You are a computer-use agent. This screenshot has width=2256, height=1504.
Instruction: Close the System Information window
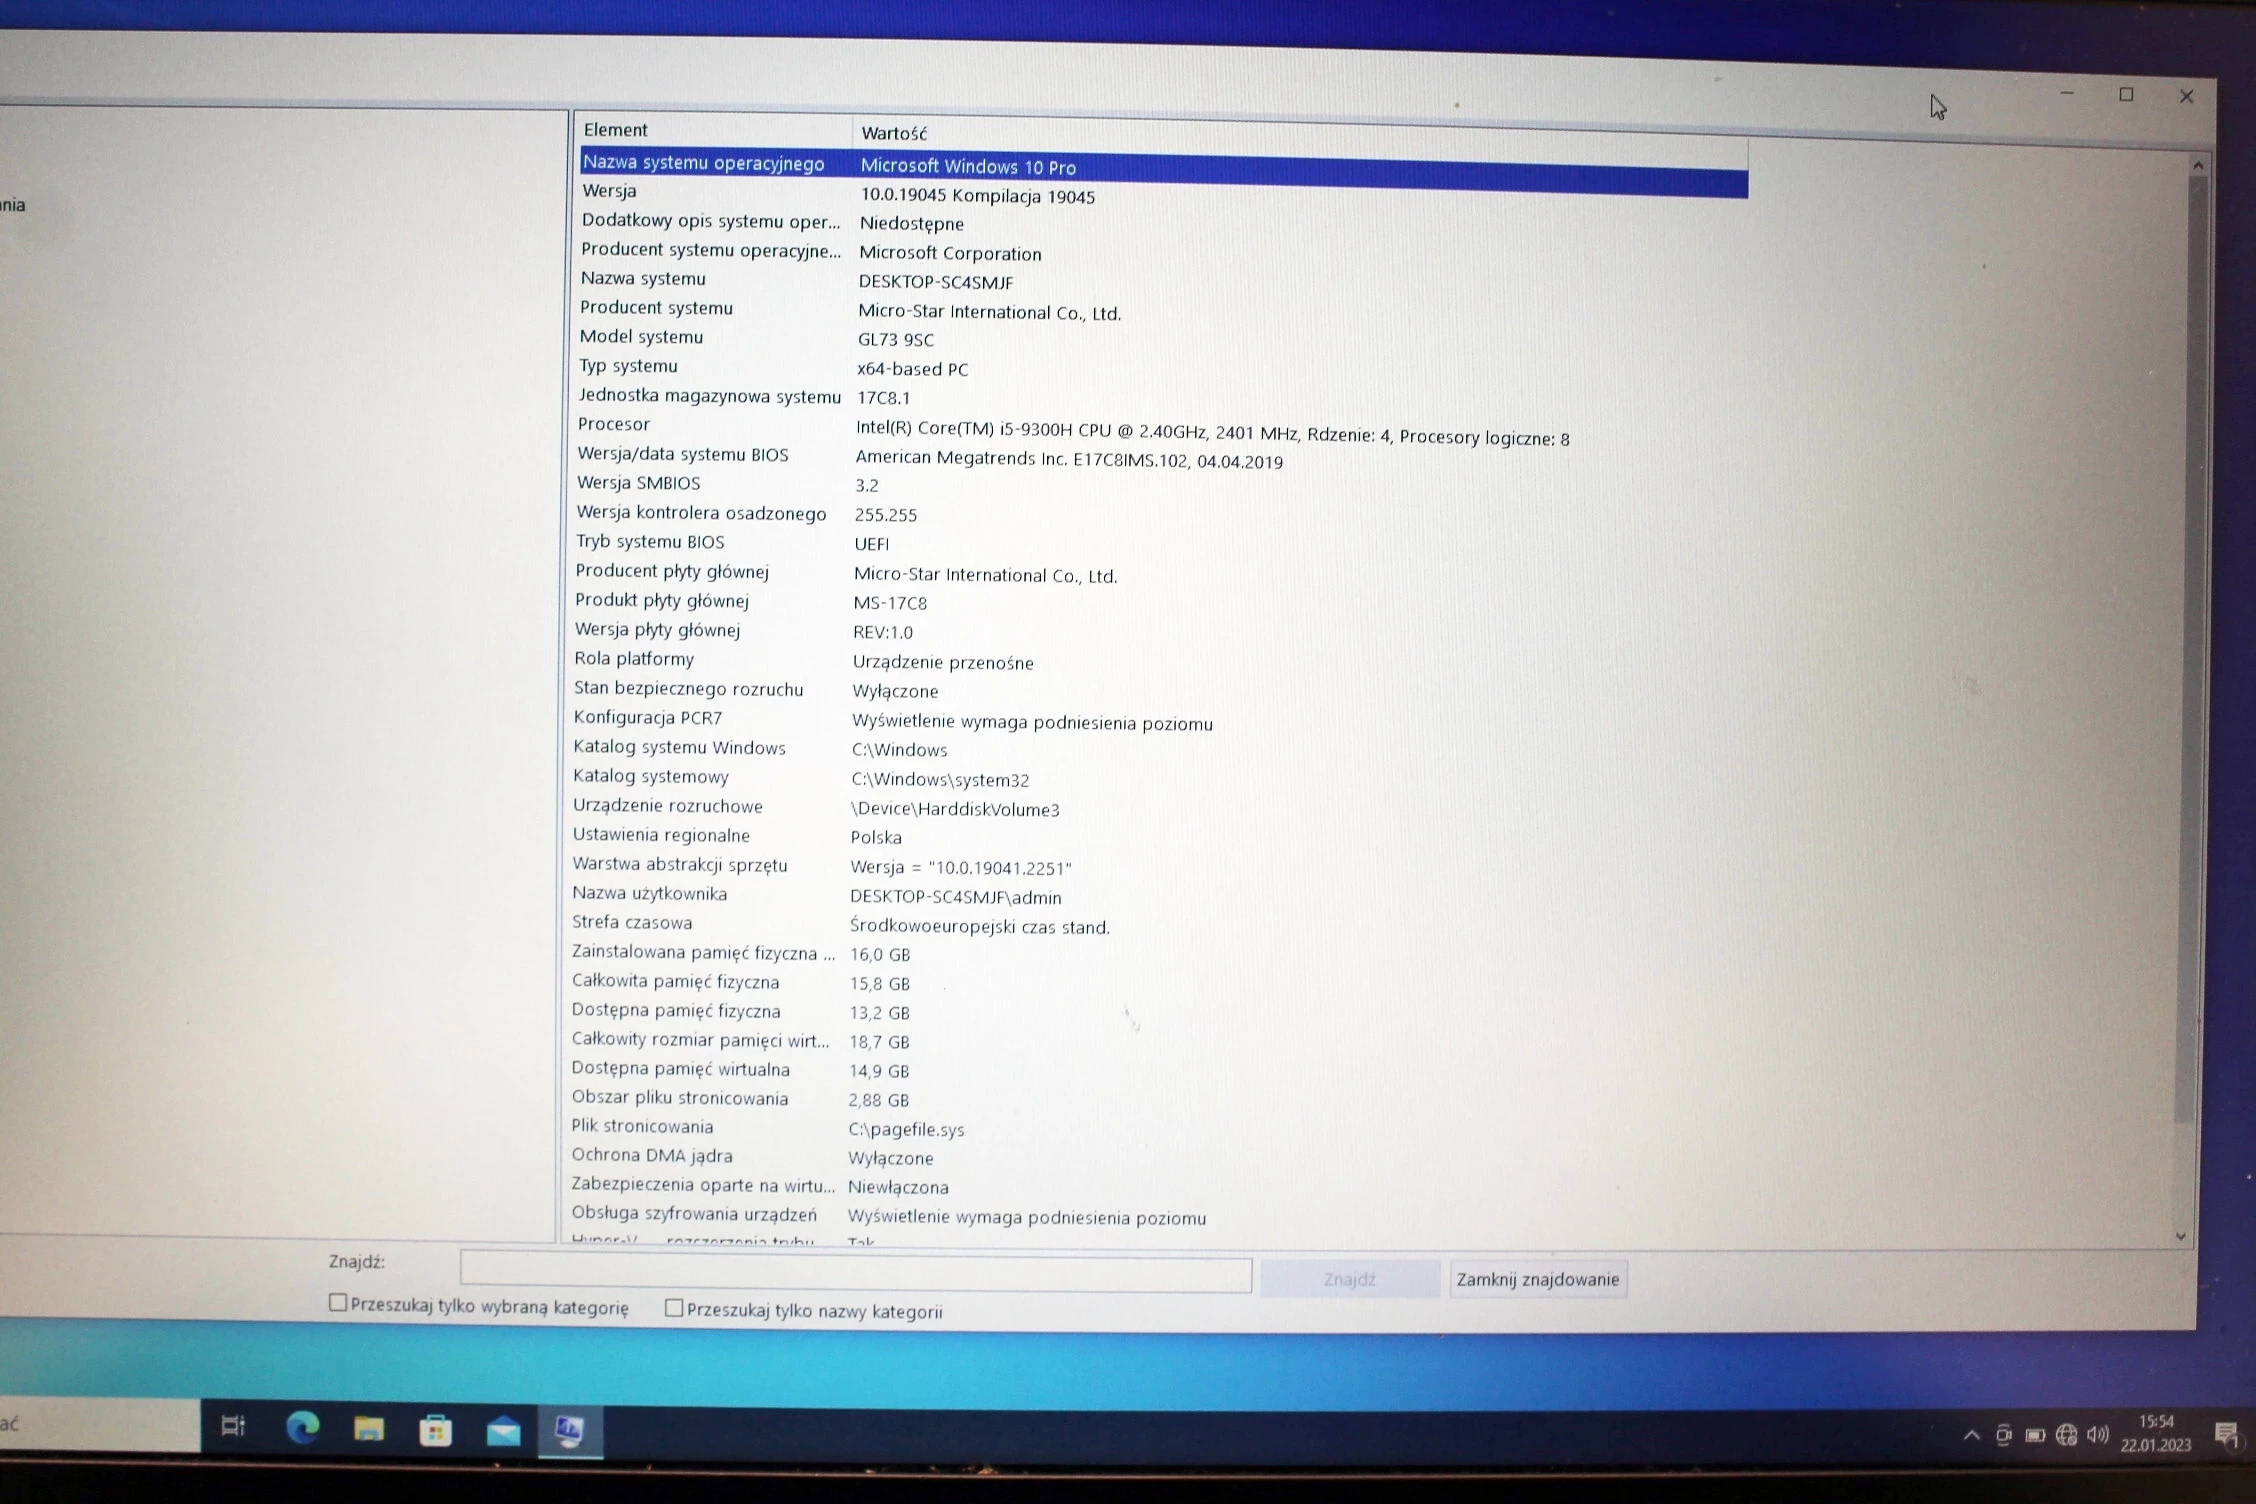[x=2186, y=96]
